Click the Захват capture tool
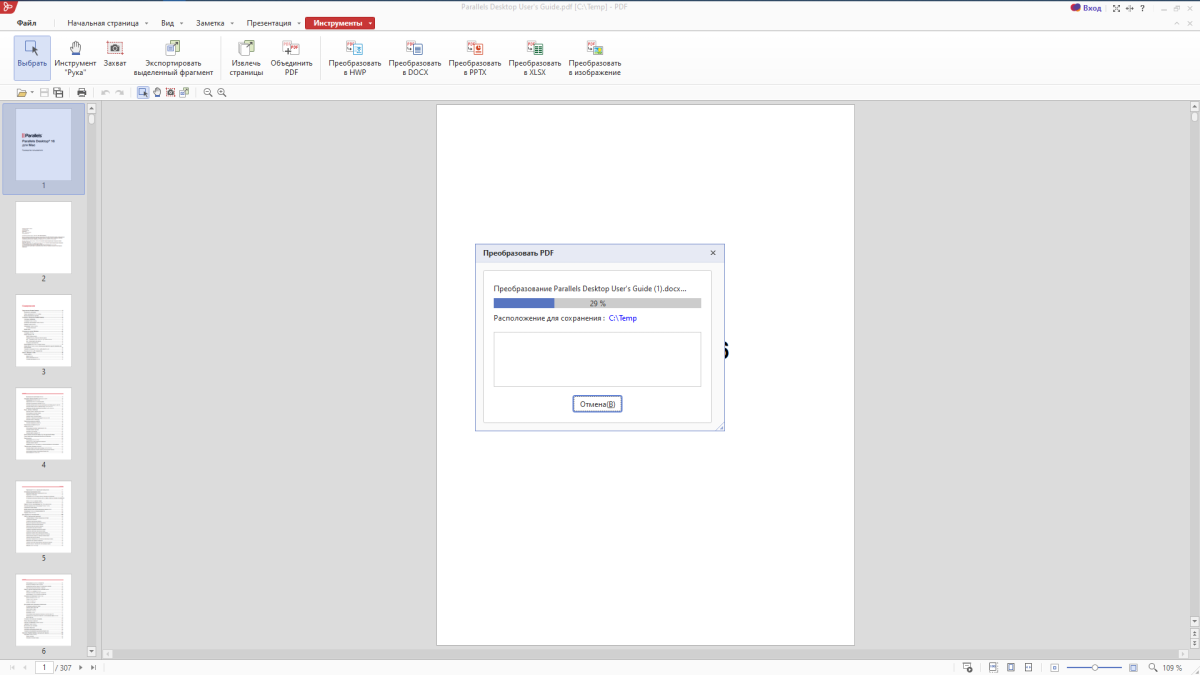The width and height of the screenshot is (1200, 675). (115, 56)
